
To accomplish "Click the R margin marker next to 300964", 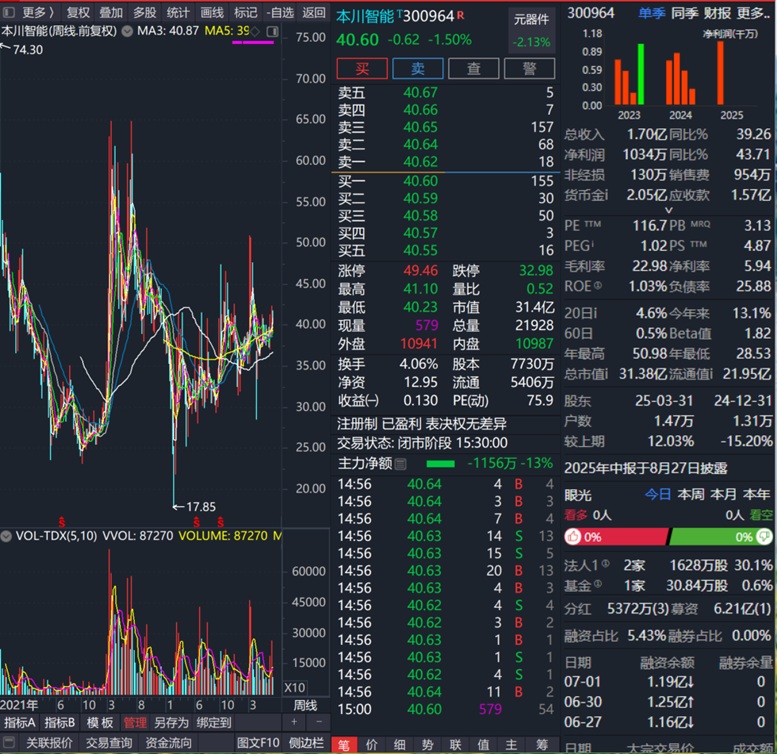I will tap(460, 15).
